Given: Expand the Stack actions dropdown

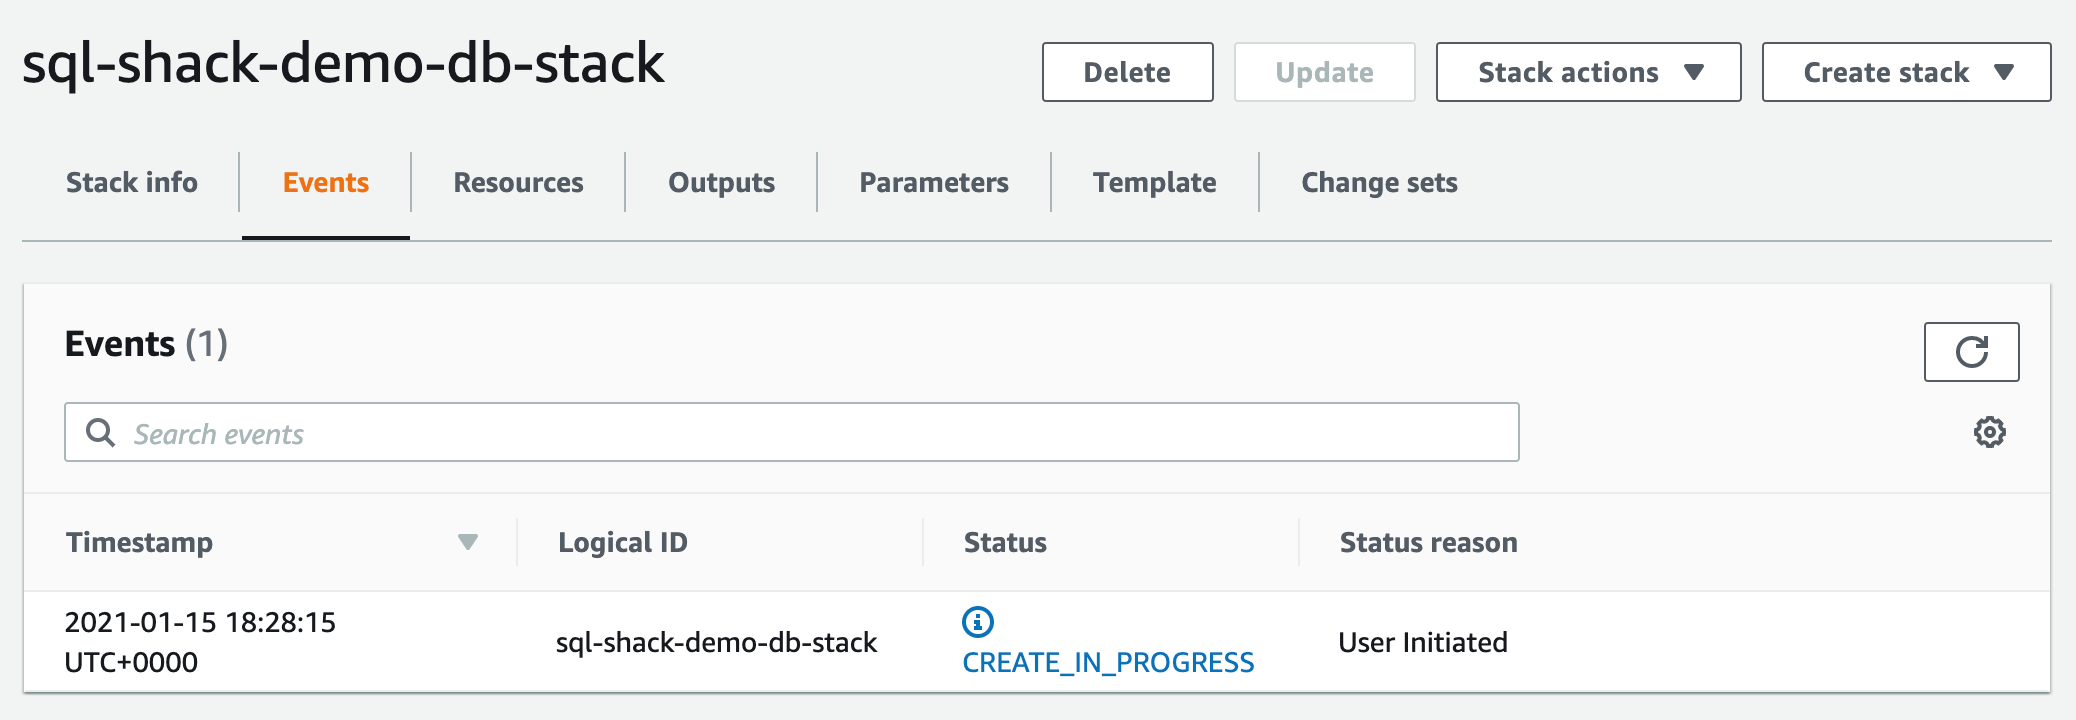Looking at the screenshot, I should 1588,72.
